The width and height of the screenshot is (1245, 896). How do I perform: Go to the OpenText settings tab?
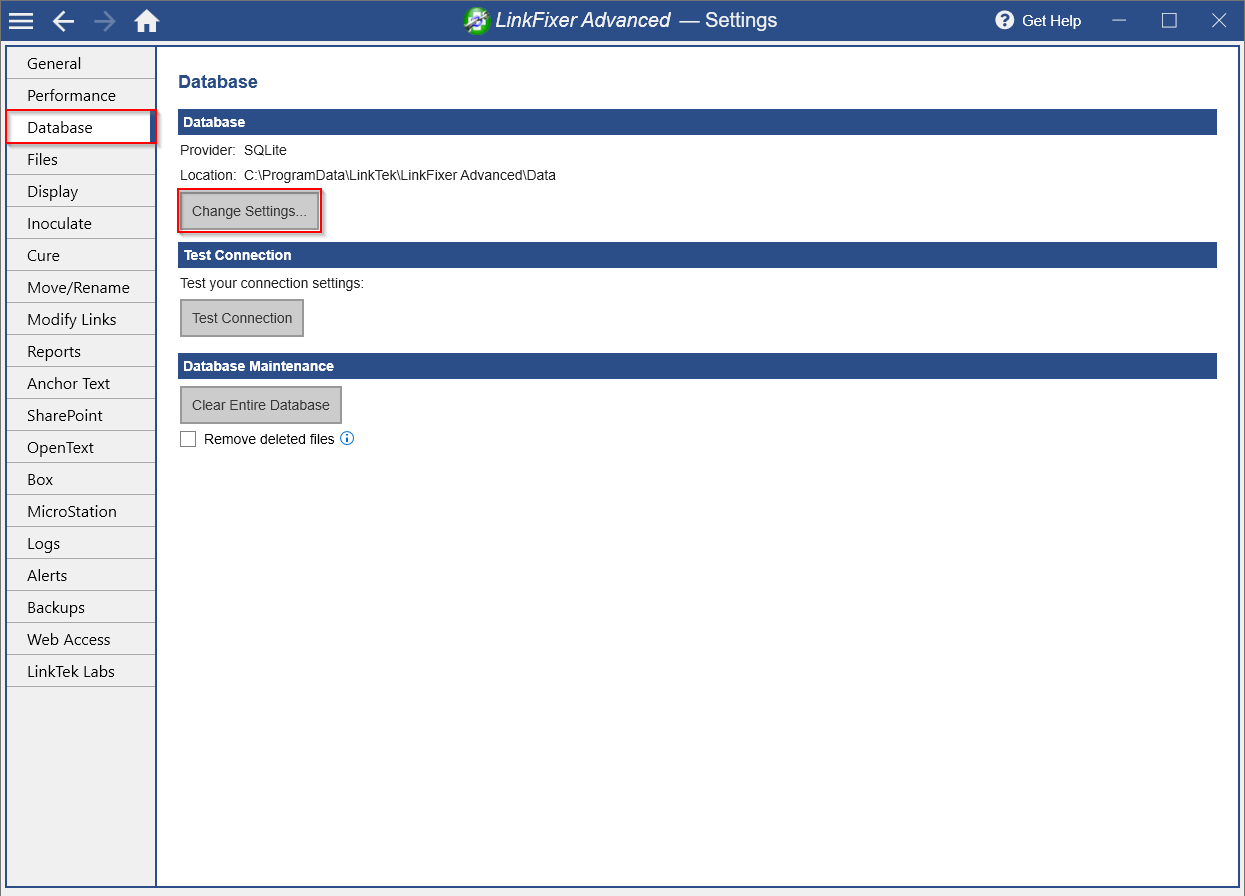coord(81,447)
